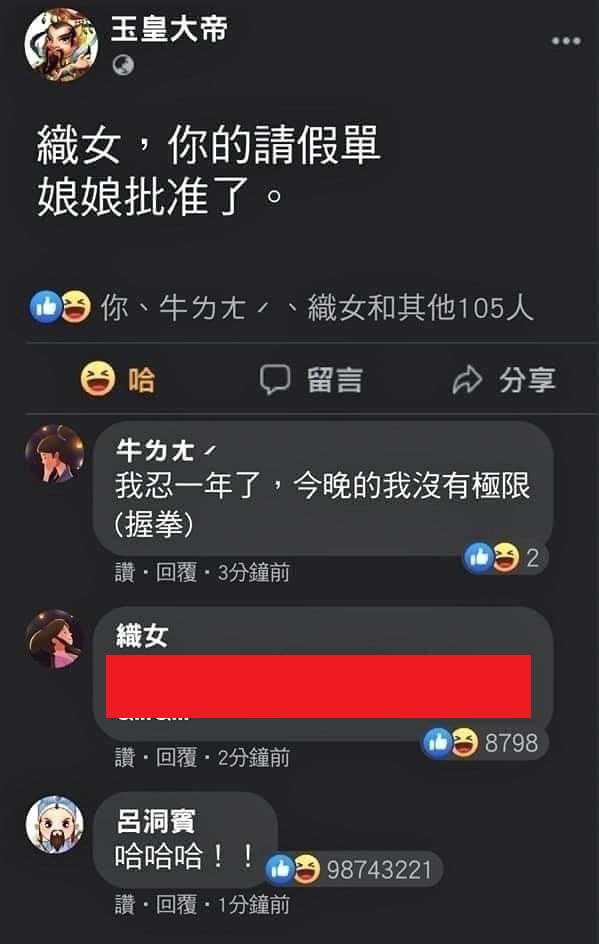Like 織女's comment with 讚
The width and height of the screenshot is (599, 944).
tap(125, 757)
